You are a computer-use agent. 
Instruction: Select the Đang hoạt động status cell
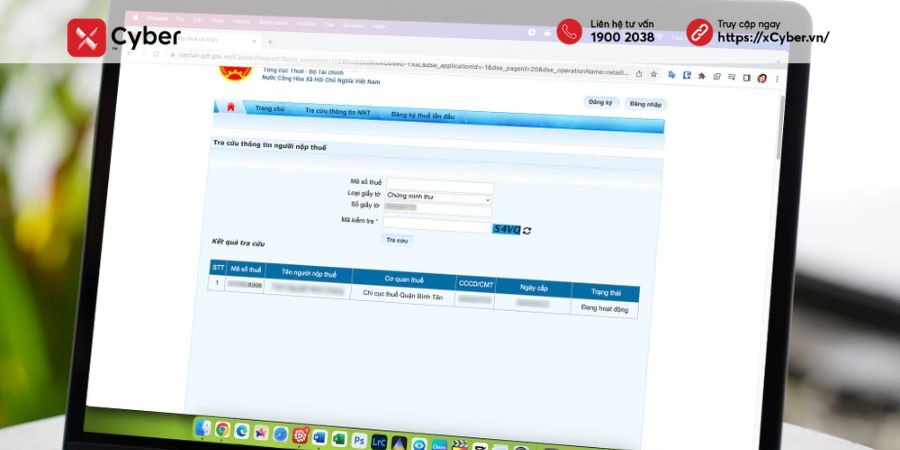pos(605,309)
